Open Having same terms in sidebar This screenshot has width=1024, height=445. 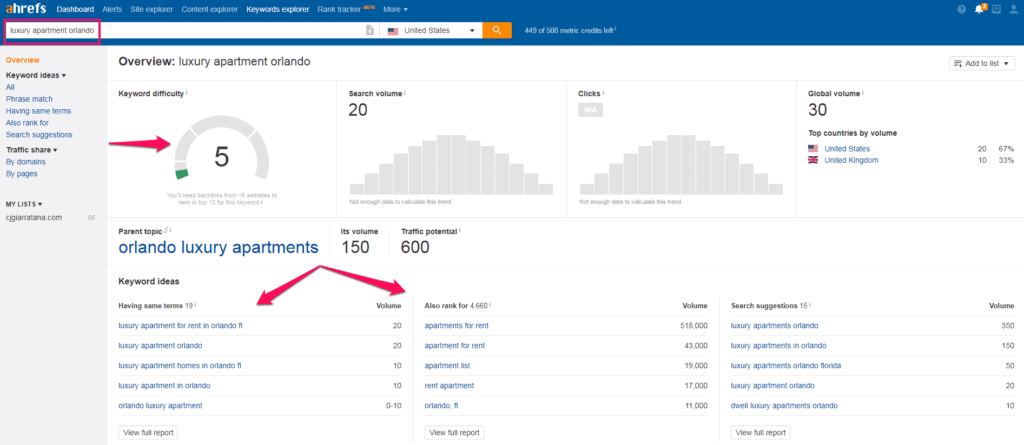coord(39,111)
